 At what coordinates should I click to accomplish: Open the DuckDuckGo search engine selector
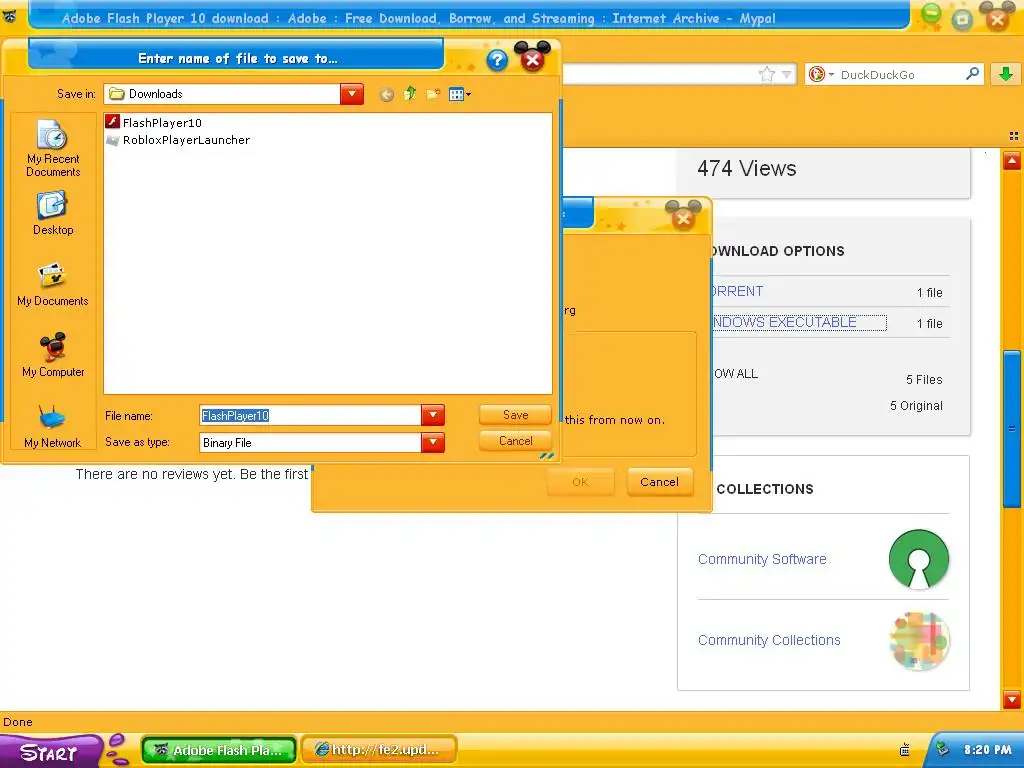821,74
